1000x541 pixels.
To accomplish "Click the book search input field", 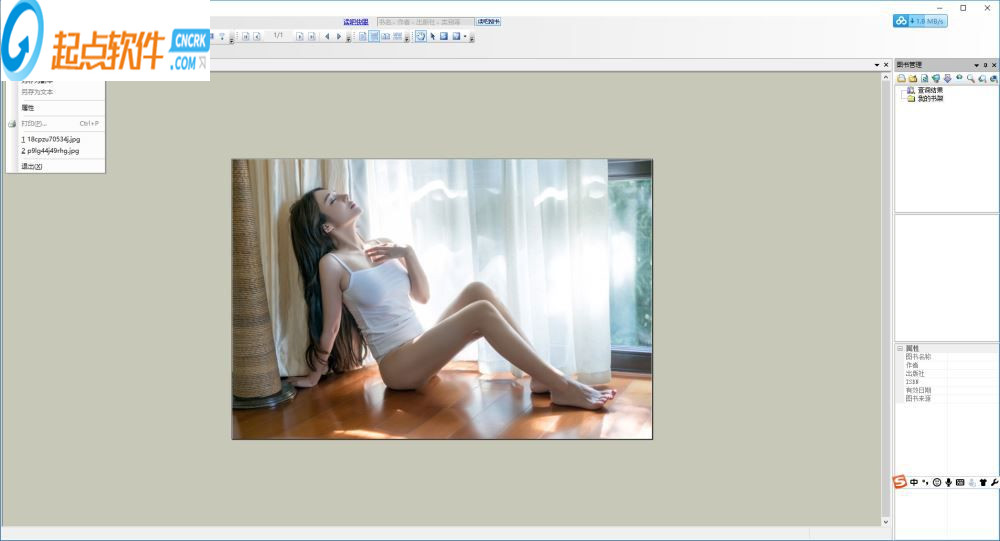I will pyautogui.click(x=425, y=22).
